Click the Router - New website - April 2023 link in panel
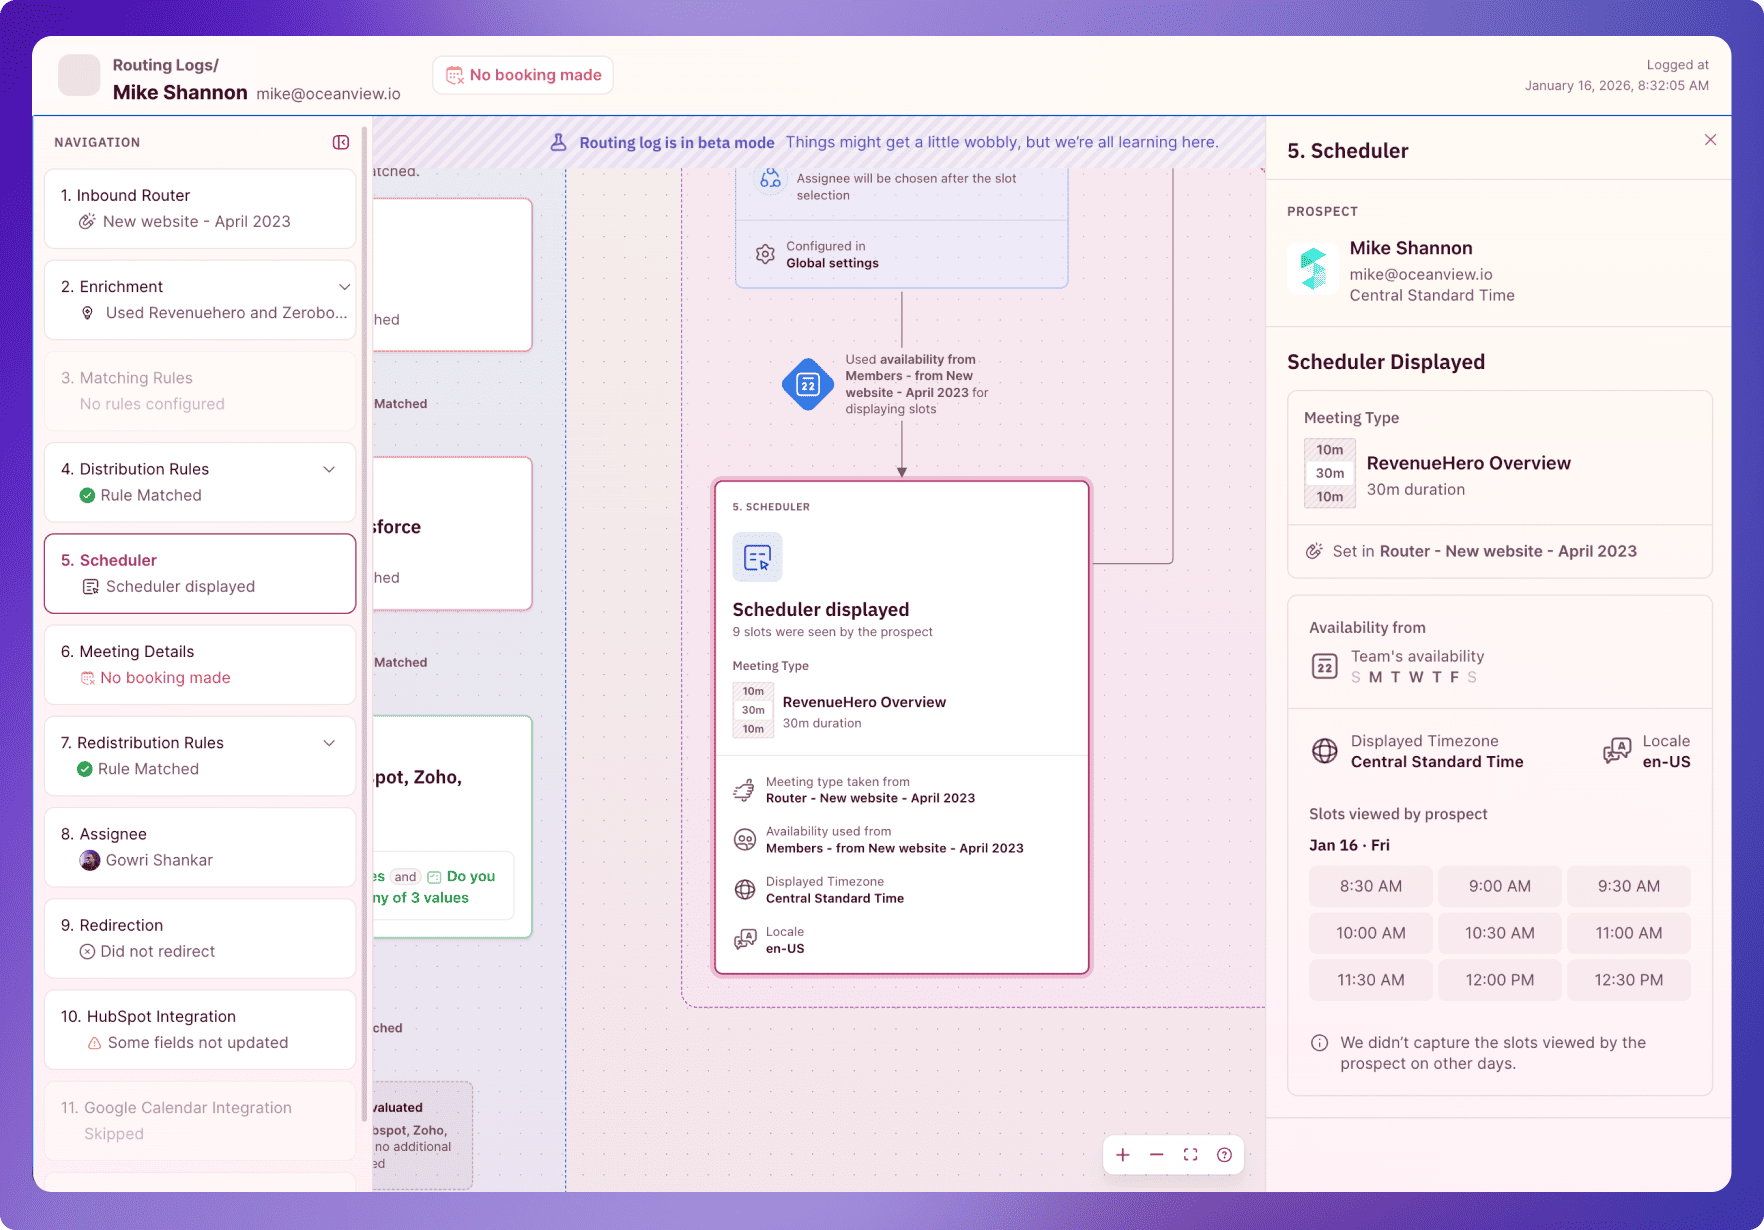This screenshot has width=1764, height=1230. click(x=1508, y=551)
